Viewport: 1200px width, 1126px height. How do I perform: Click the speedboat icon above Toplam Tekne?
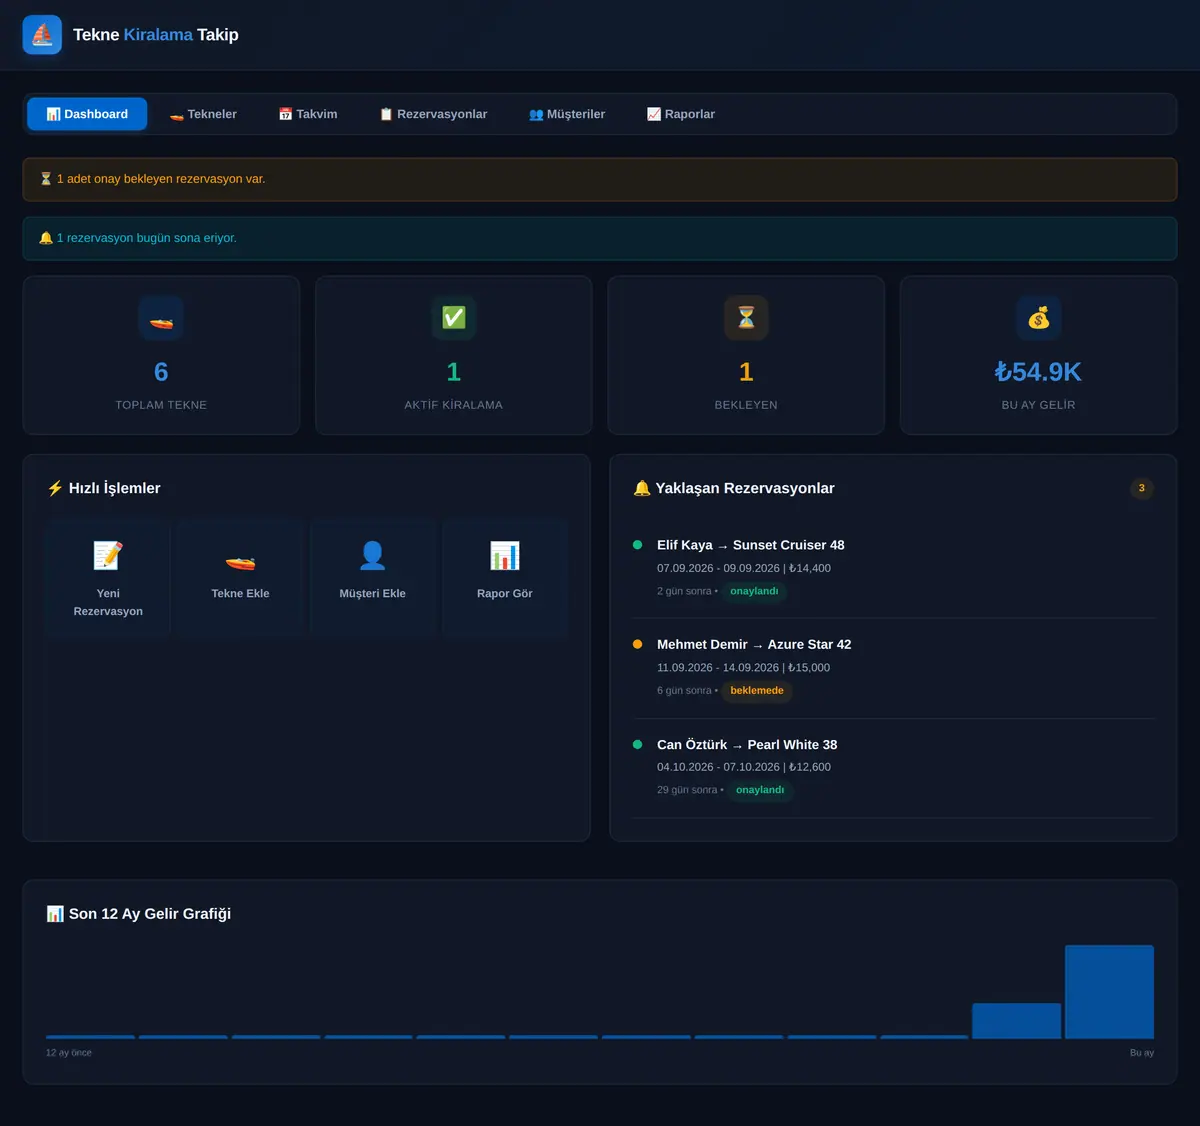tap(161, 319)
